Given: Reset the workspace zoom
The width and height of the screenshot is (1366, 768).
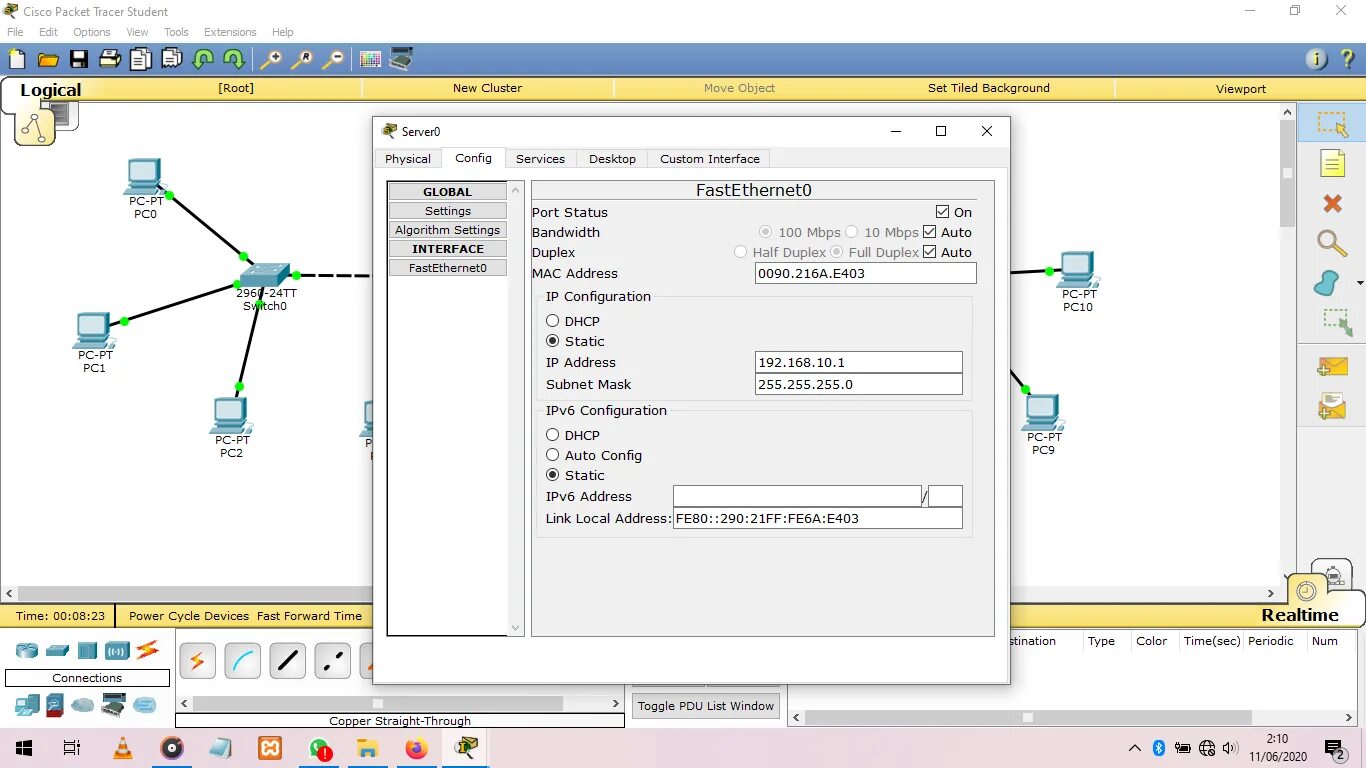Looking at the screenshot, I should [x=301, y=59].
